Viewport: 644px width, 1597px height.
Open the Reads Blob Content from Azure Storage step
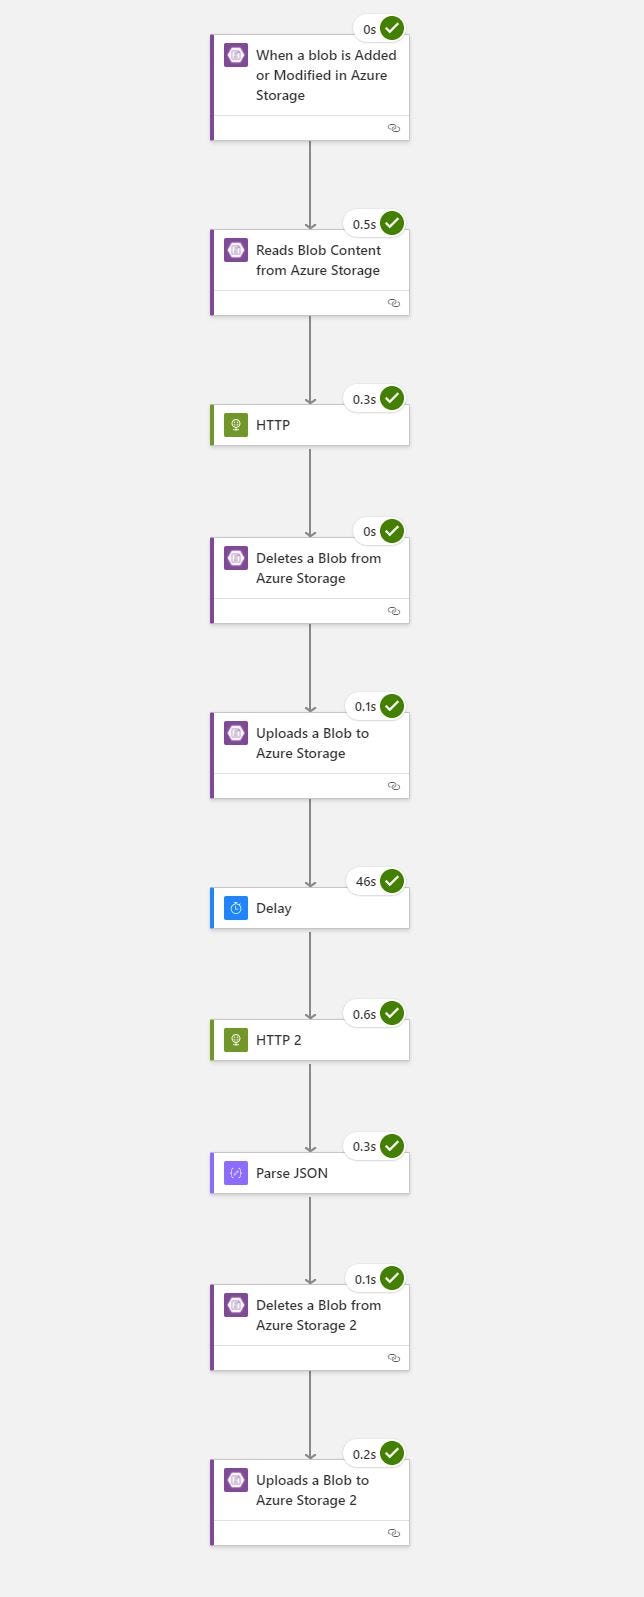click(x=310, y=260)
